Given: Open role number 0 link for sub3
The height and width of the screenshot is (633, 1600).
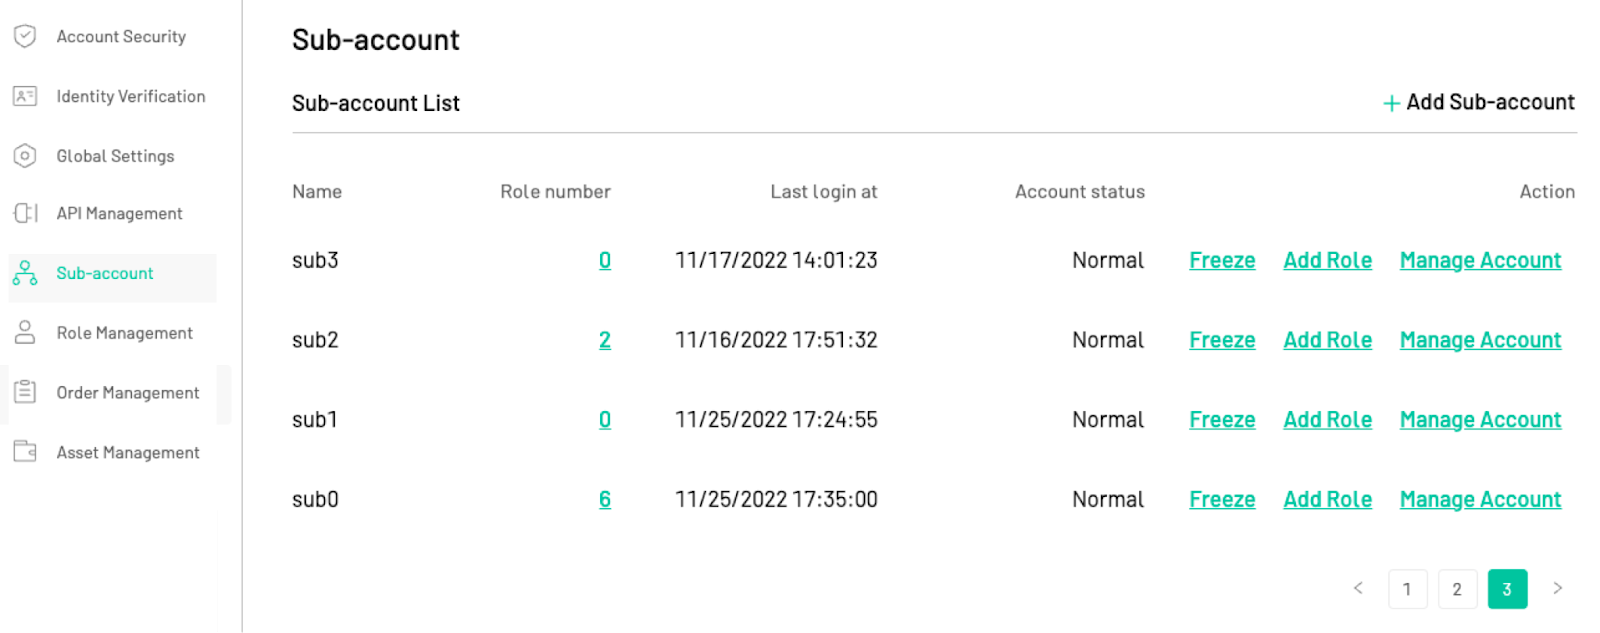Looking at the screenshot, I should [605, 260].
